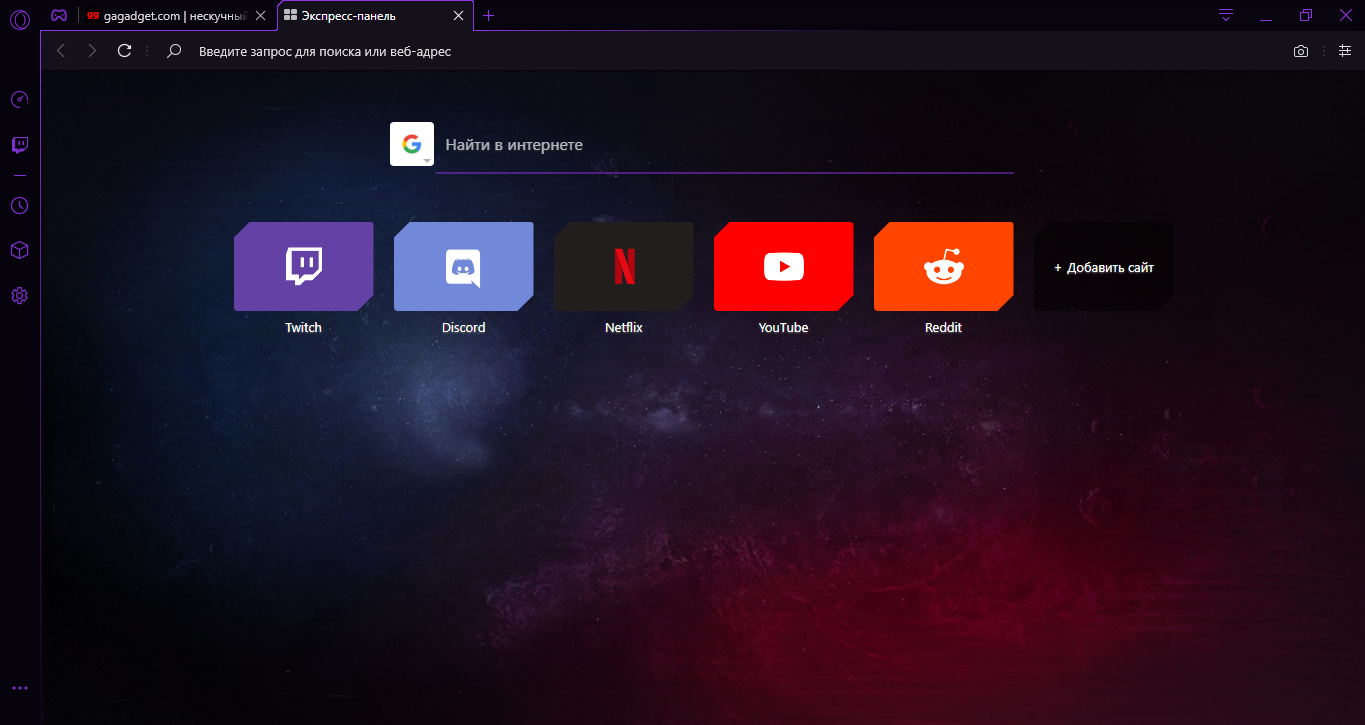Expand sidebar three-dots options
Image resolution: width=1365 pixels, height=725 pixels.
coord(19,688)
